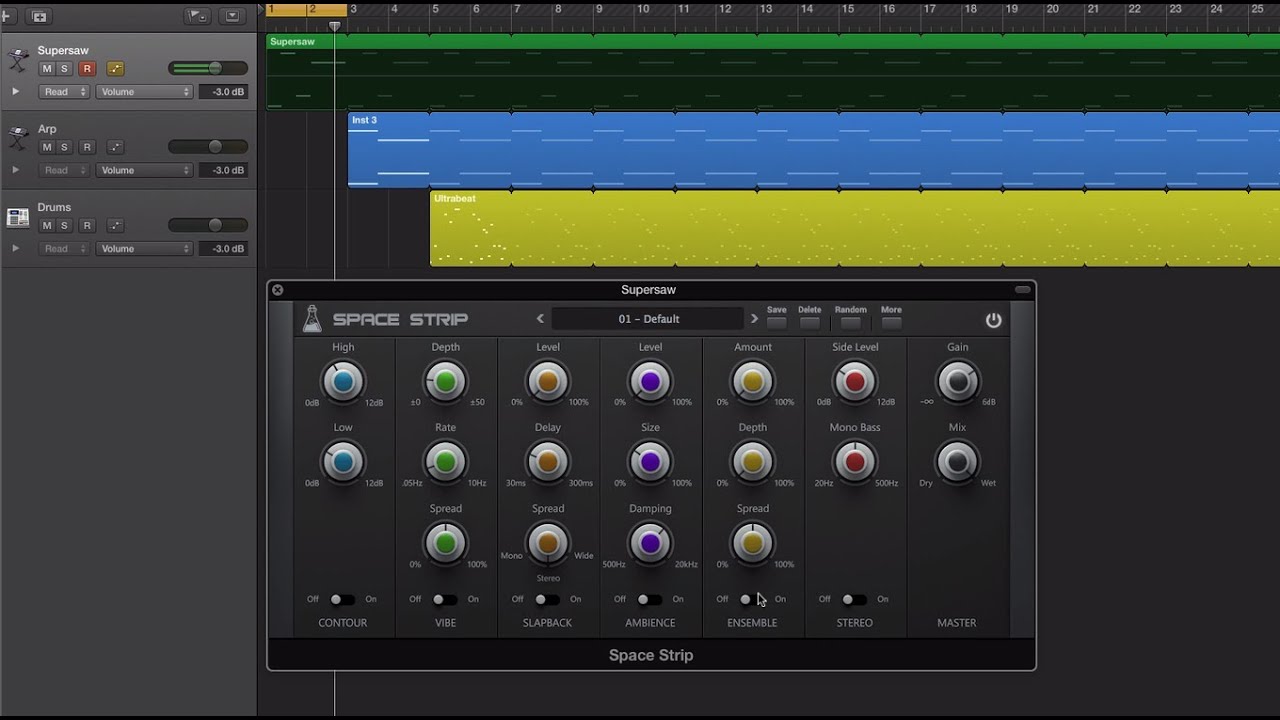Click the Ambience Size knob
The height and width of the screenshot is (720, 1280).
(x=650, y=462)
